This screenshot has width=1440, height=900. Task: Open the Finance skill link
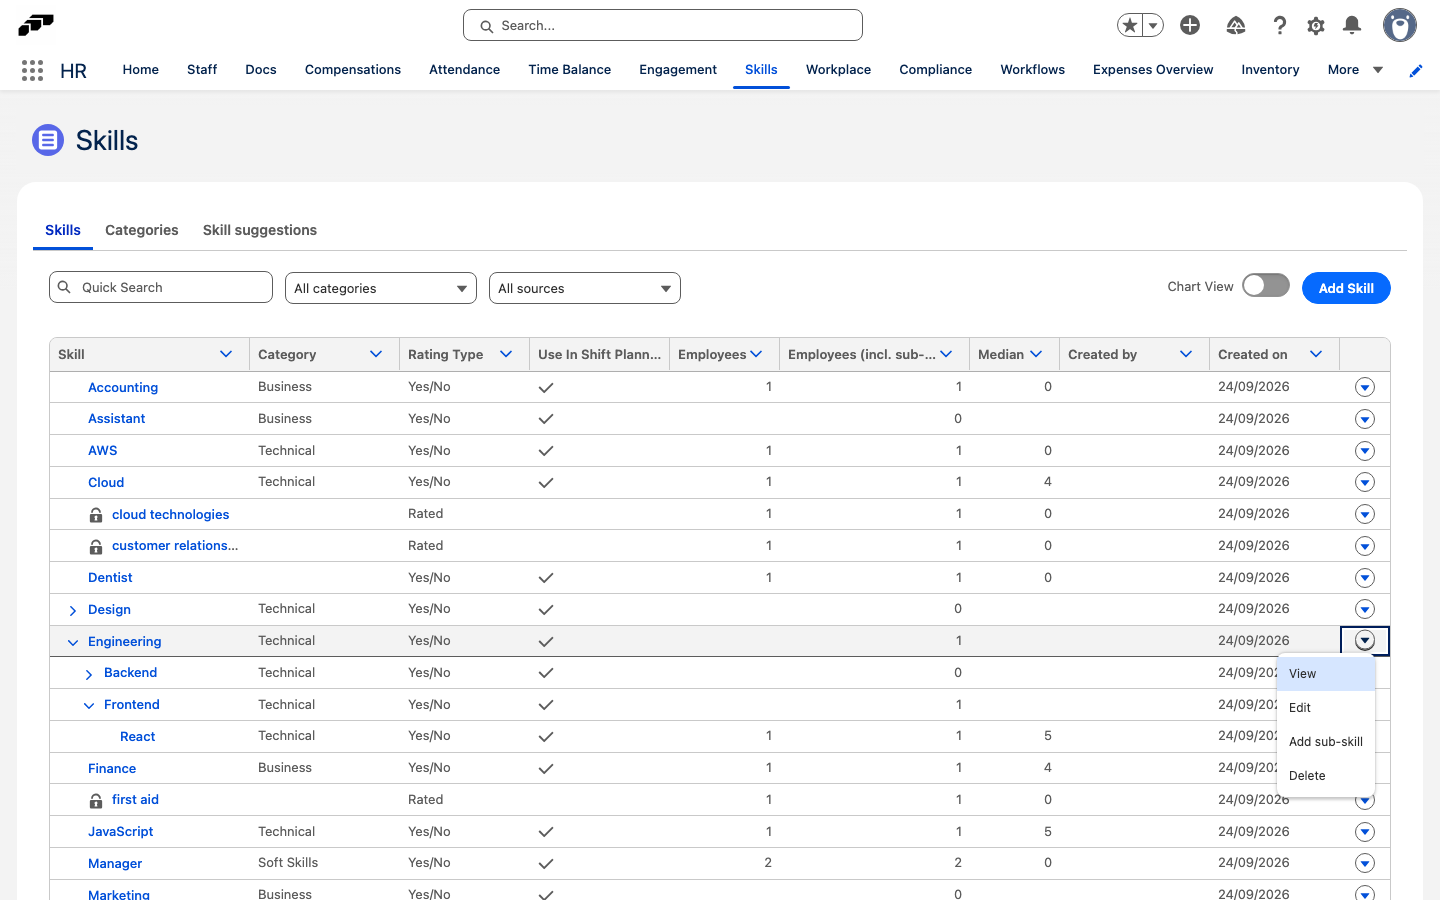[x=112, y=769]
